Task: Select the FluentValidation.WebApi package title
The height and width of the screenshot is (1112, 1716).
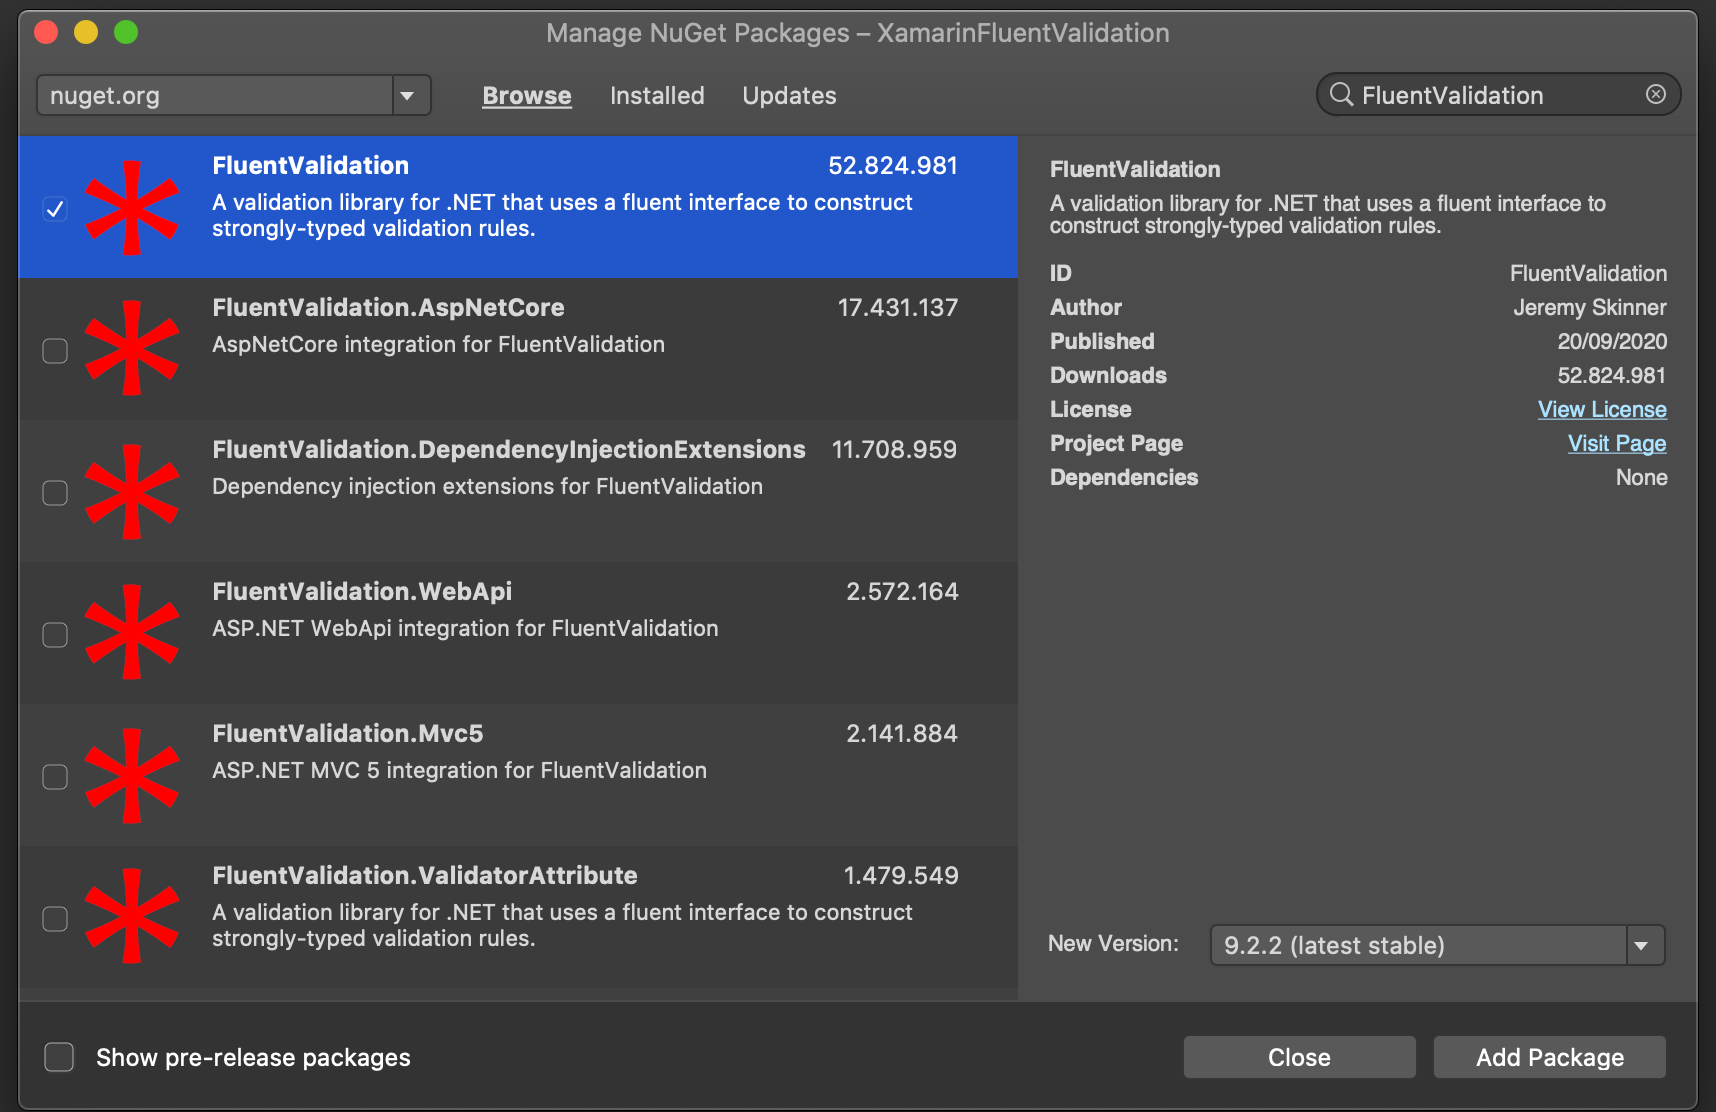Action: coord(362,591)
